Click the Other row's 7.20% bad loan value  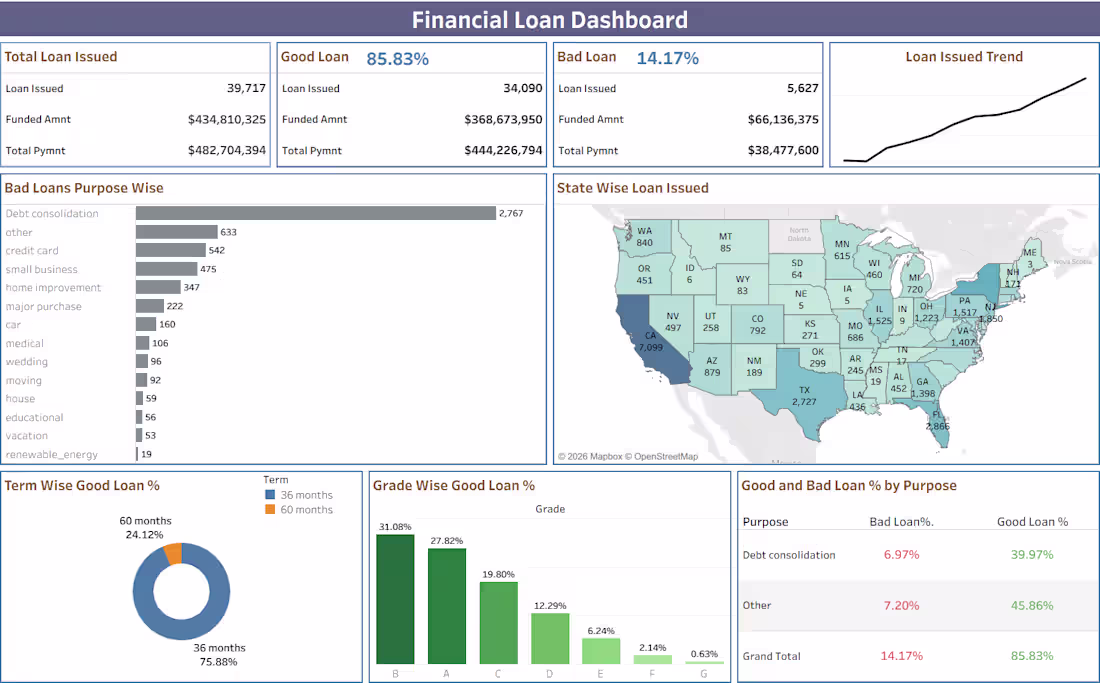[x=901, y=605]
